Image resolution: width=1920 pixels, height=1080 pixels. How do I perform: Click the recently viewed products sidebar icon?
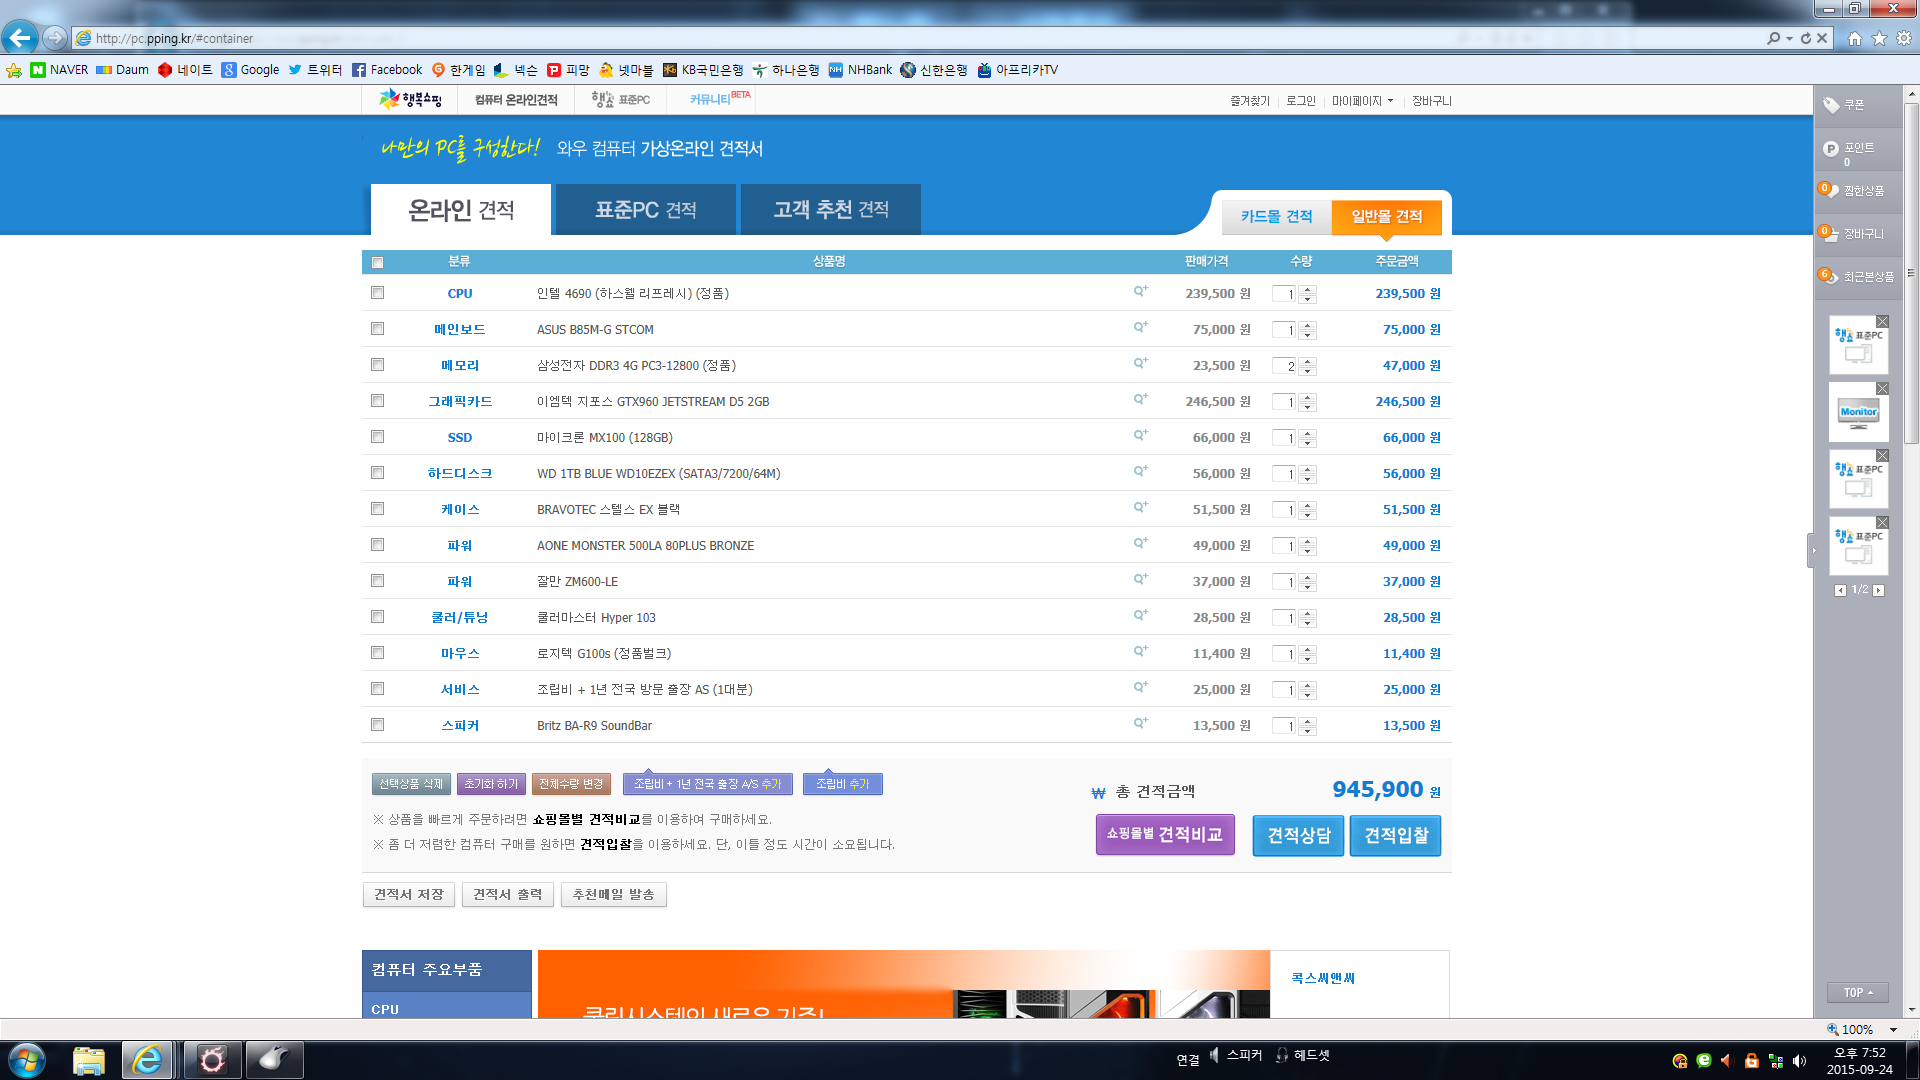pos(1829,276)
